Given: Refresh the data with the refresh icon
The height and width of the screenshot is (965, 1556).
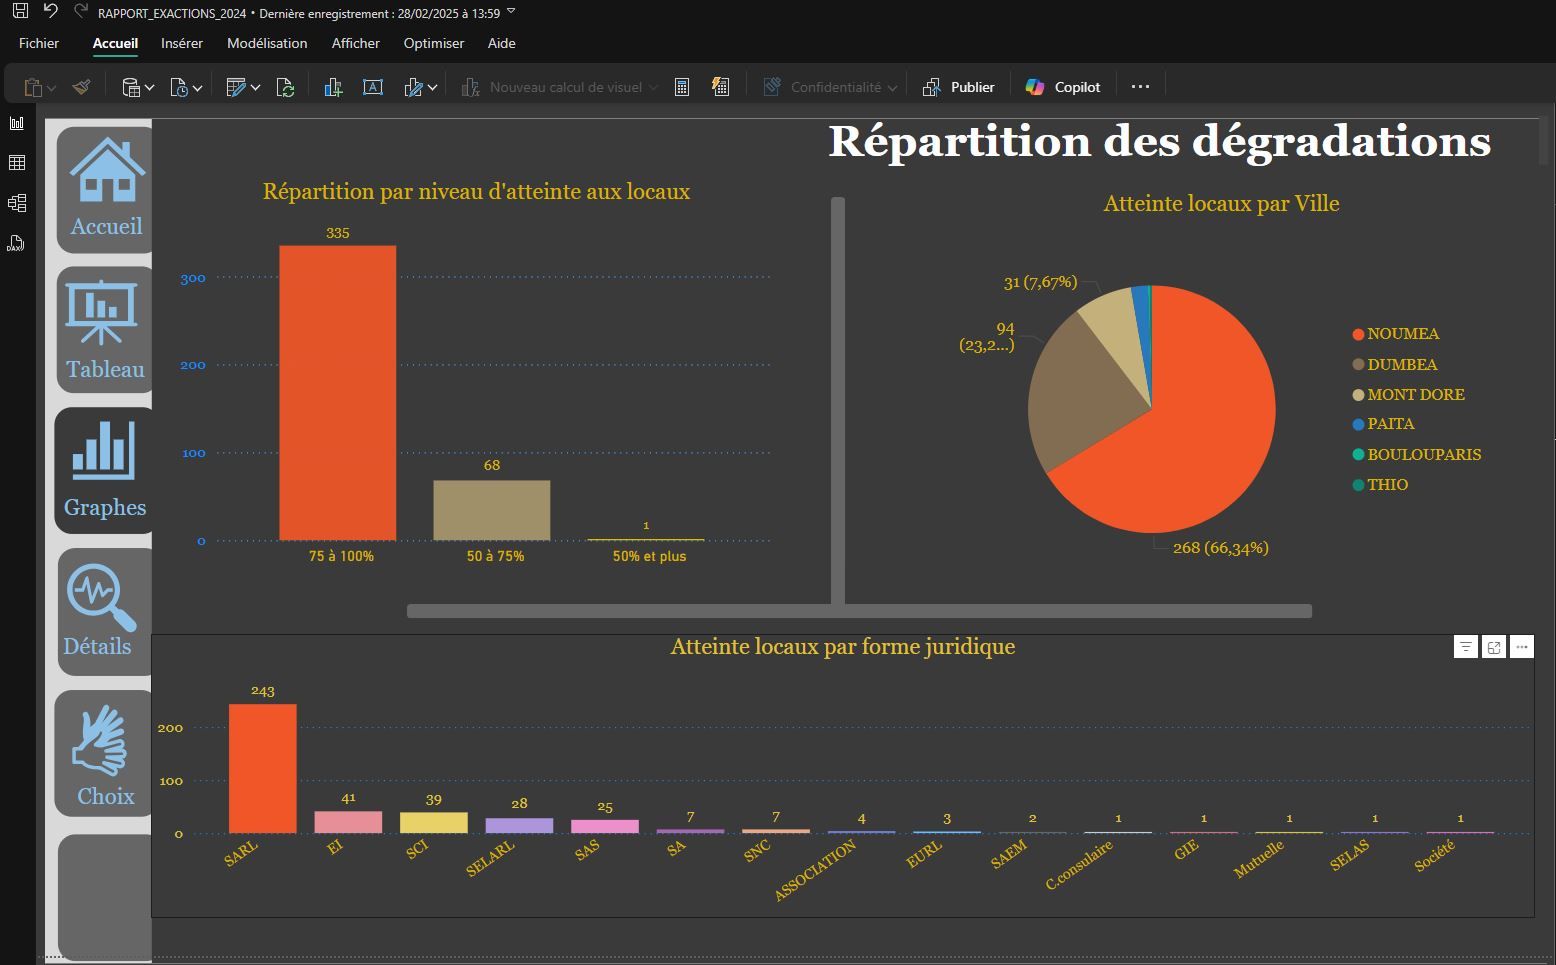Looking at the screenshot, I should point(285,87).
